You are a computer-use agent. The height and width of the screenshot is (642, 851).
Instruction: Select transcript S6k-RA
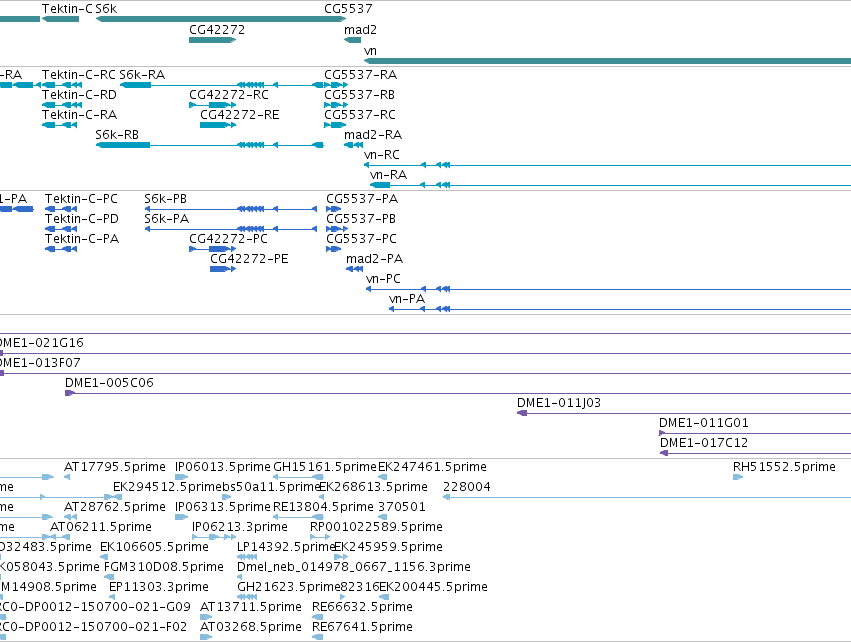(x=222, y=85)
